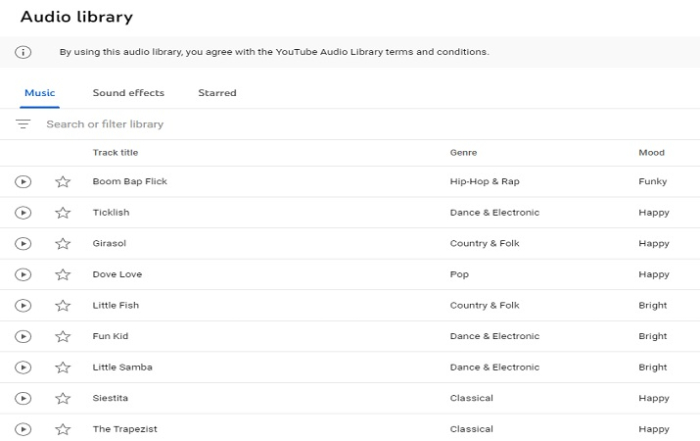Play the Siestita track preview
700x441 pixels.
[23, 398]
